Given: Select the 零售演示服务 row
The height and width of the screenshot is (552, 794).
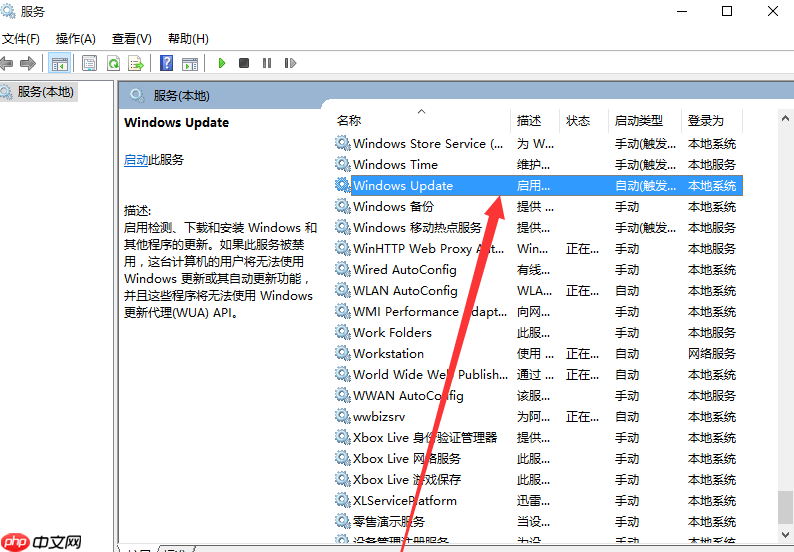Looking at the screenshot, I should click(538, 522).
